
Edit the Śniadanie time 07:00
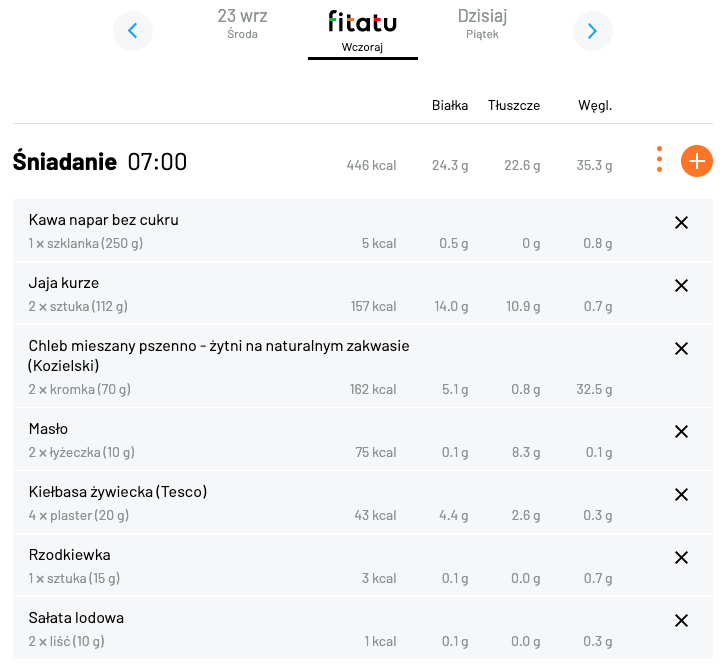coord(157,162)
